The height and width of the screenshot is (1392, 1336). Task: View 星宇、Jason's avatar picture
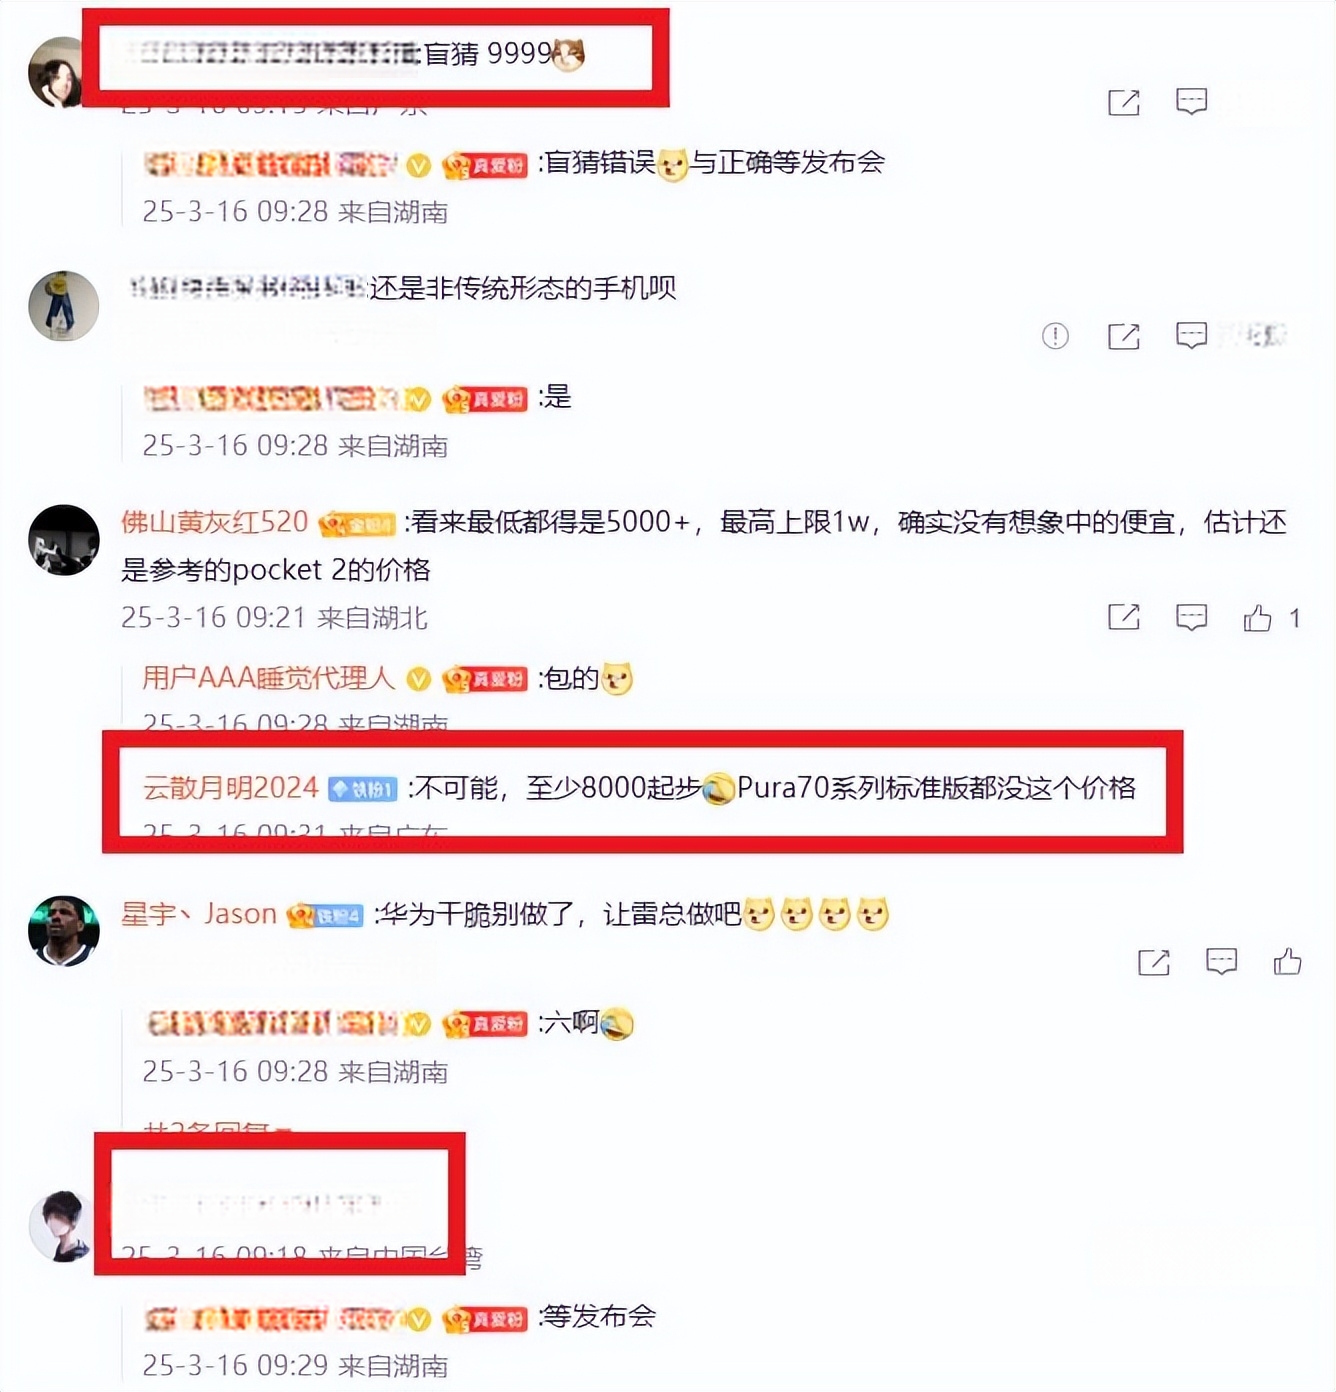tap(64, 931)
